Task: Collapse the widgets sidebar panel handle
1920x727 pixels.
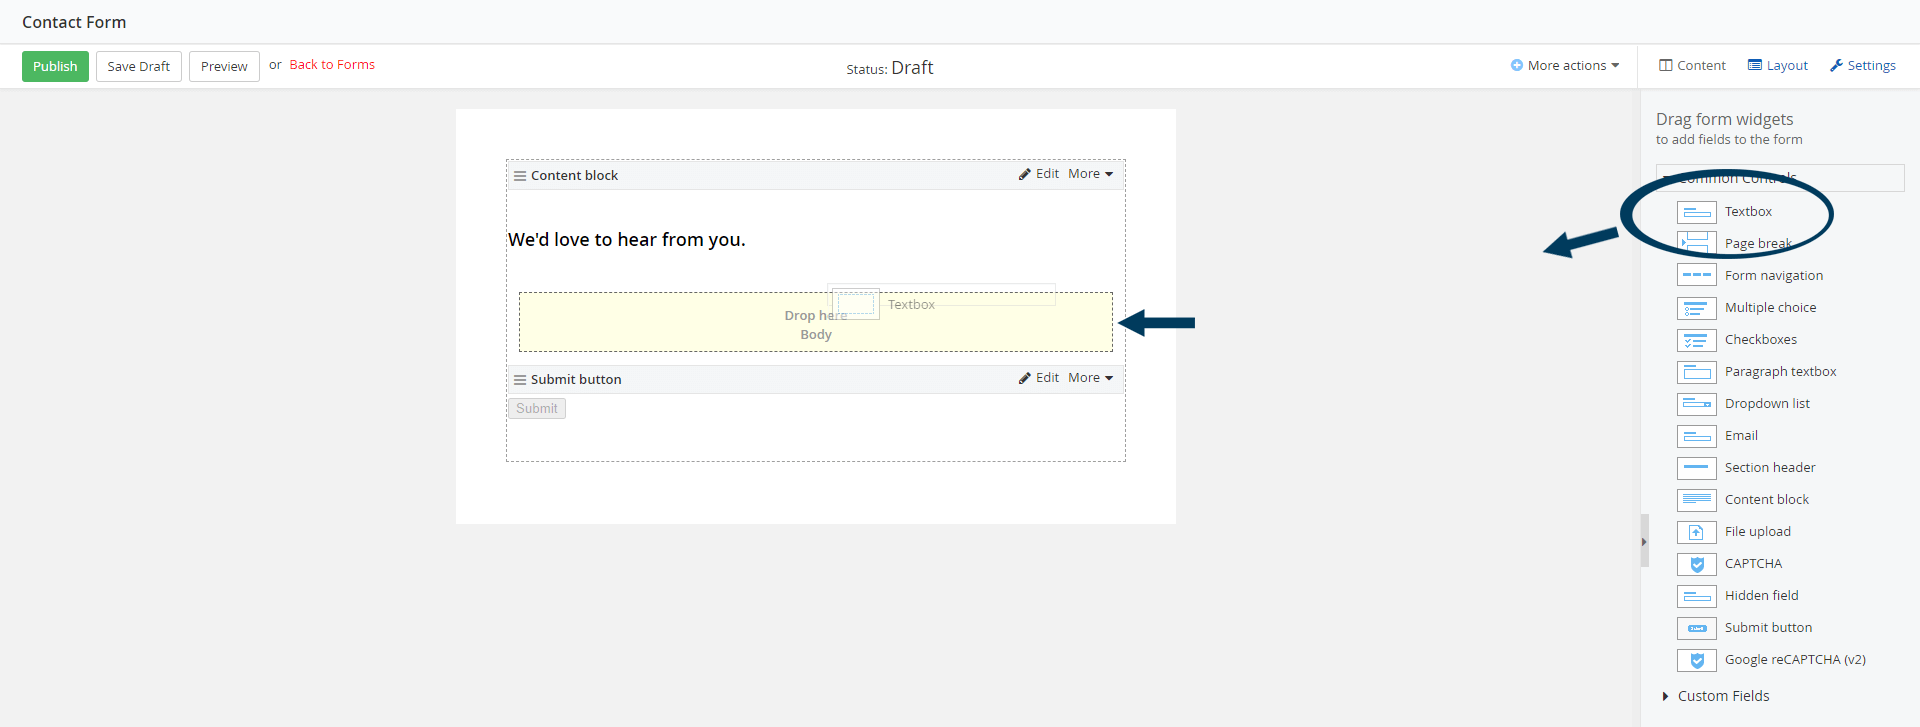Action: (x=1644, y=541)
